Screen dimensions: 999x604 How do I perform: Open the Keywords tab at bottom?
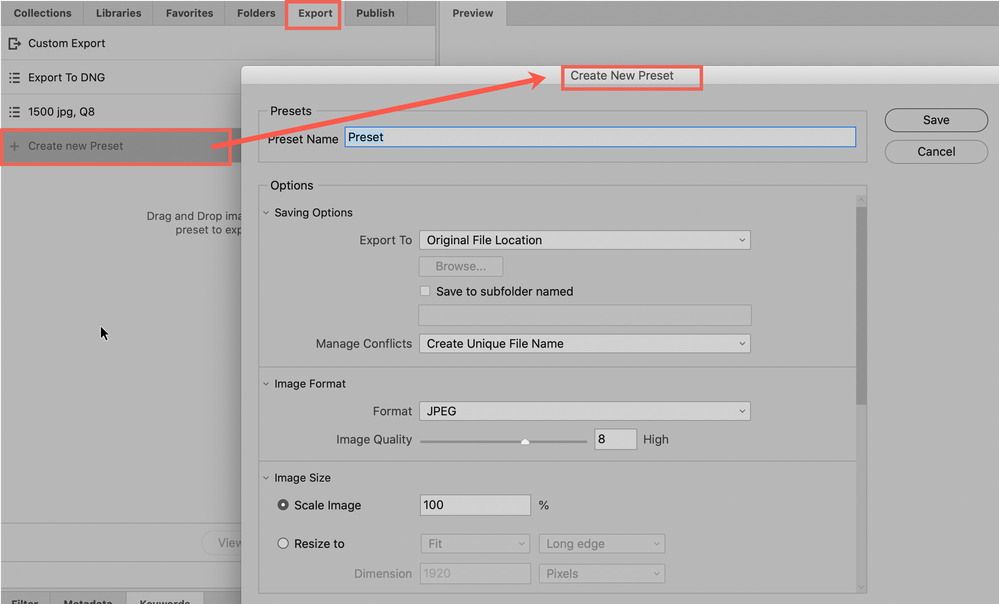[165, 600]
